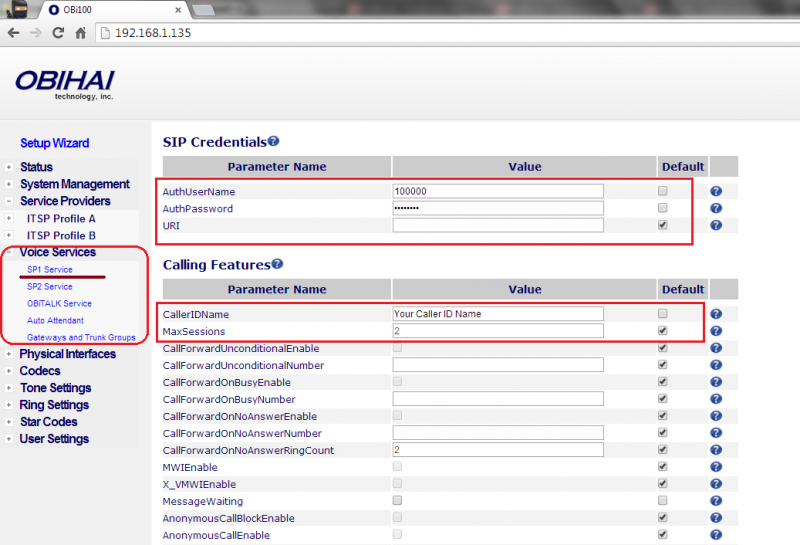Open the OBiTALK Service page
800x545 pixels.
click(59, 303)
